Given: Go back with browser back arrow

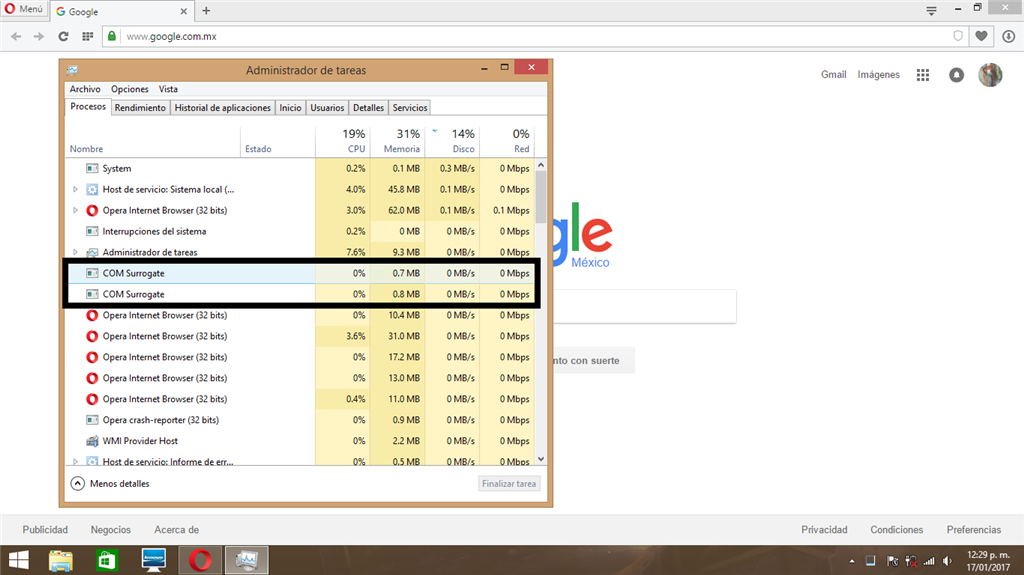Looking at the screenshot, I should 16,37.
